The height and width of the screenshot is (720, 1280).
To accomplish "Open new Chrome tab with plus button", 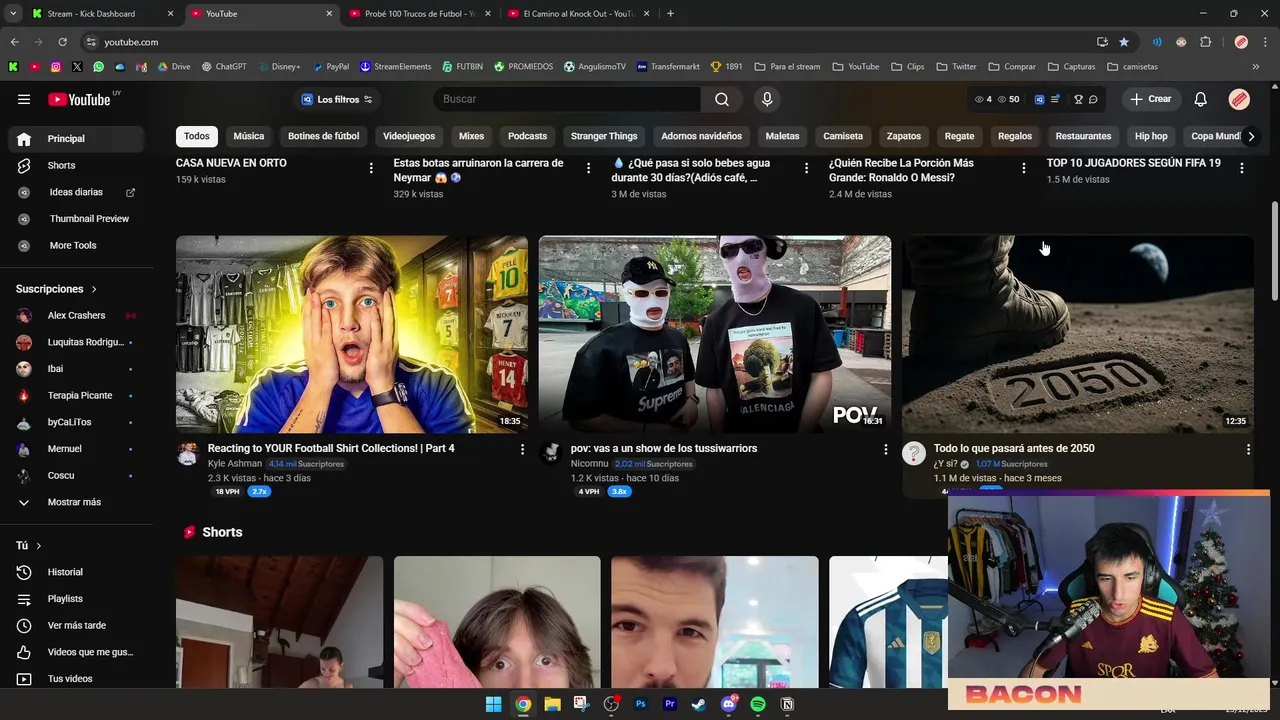I will [x=670, y=14].
